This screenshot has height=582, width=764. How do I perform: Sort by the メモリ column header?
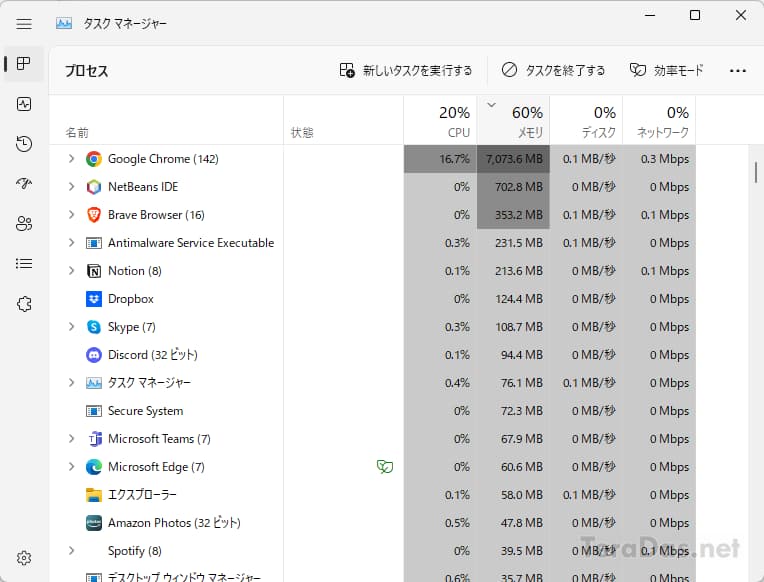point(514,120)
